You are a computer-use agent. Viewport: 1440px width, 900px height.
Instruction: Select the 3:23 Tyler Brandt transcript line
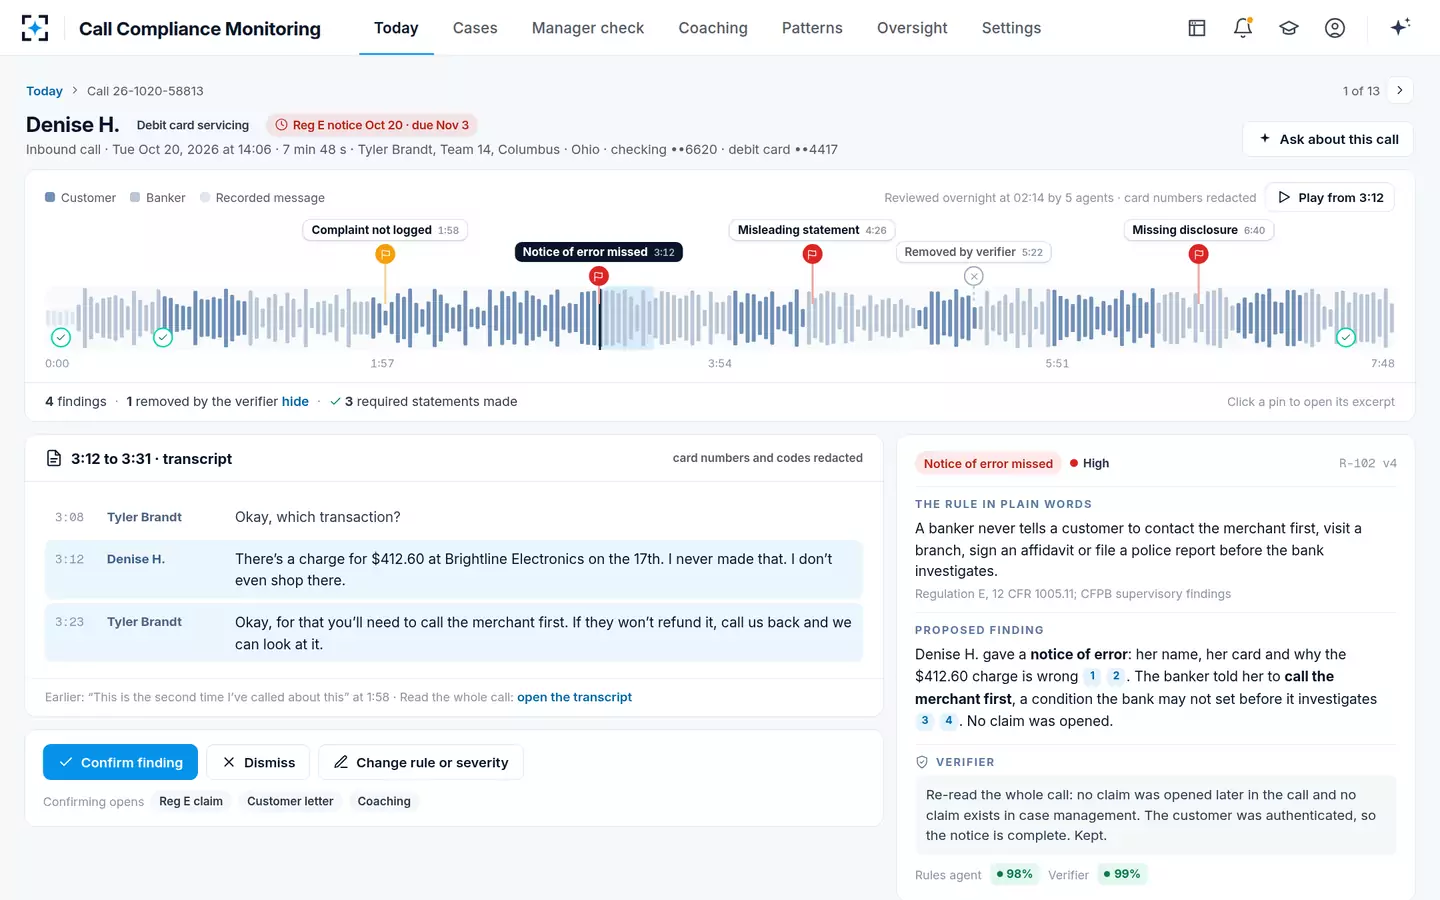tap(454, 633)
